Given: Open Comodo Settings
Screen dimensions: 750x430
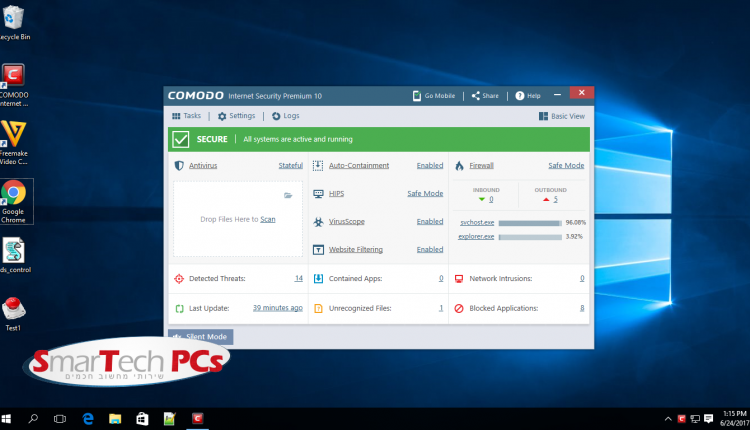Looking at the screenshot, I should tap(236, 116).
